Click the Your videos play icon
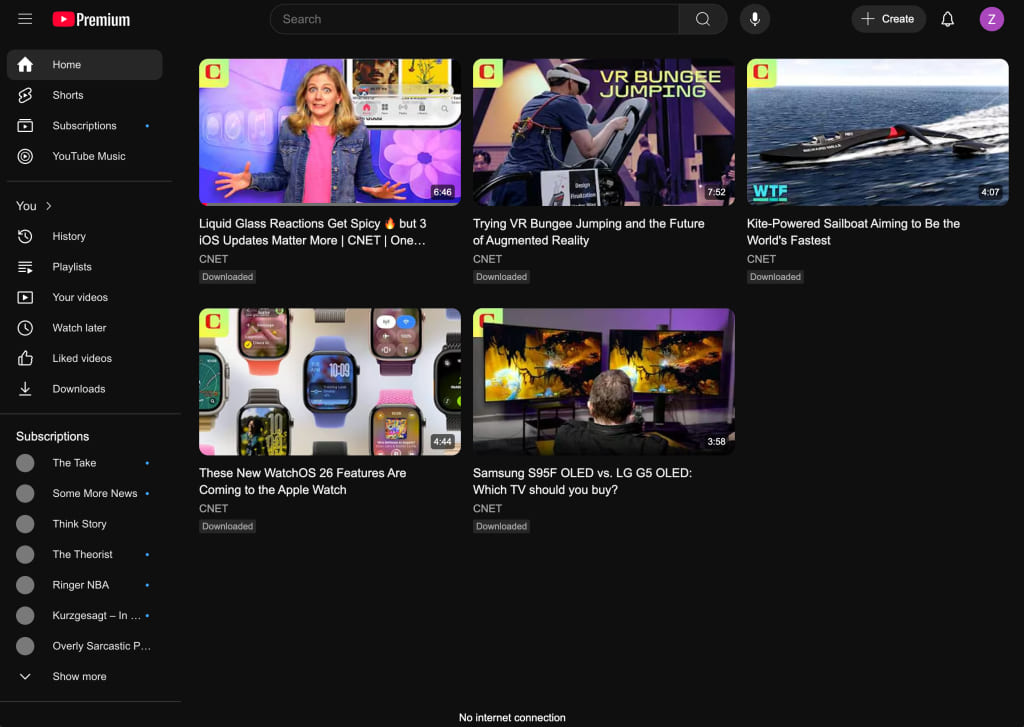The image size is (1024, 727). (25, 297)
